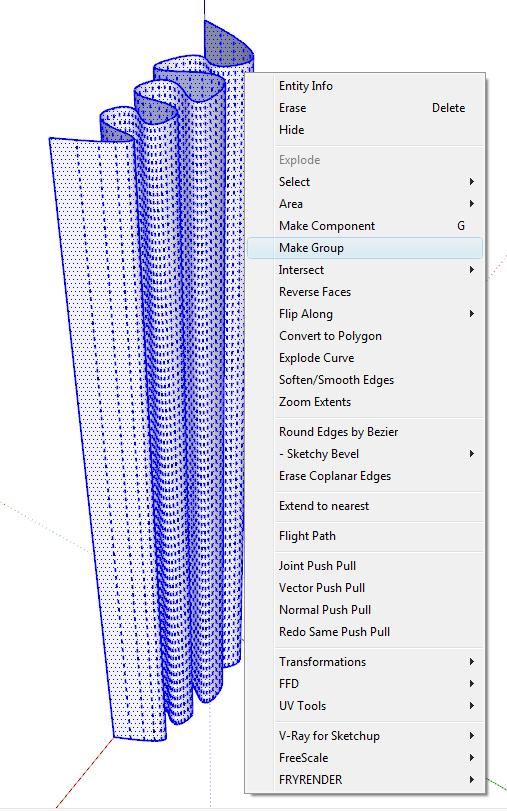Select Hide menu entry
This screenshot has width=507, height=811.
[x=365, y=130]
